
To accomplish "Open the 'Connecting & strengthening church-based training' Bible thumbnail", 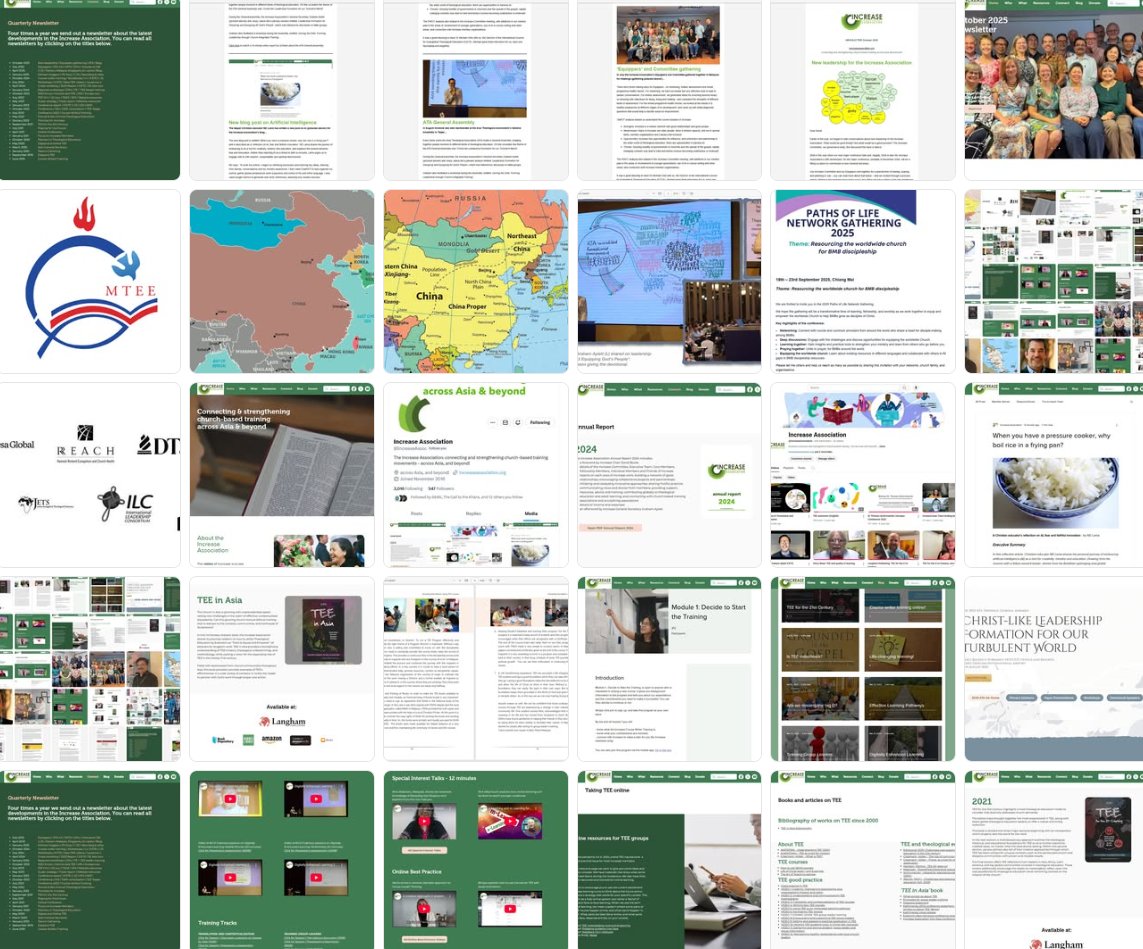I will (282, 475).
